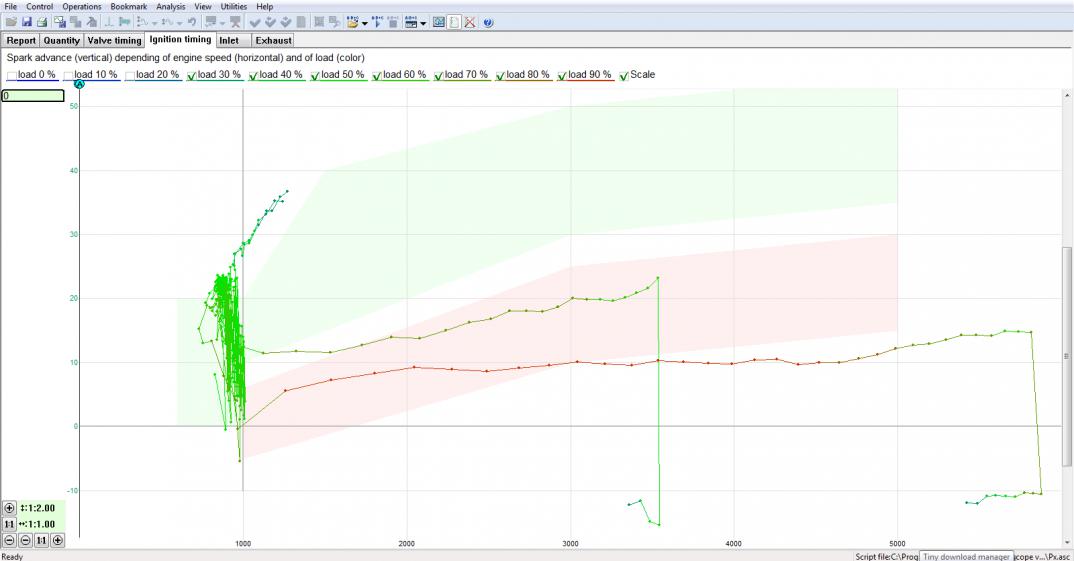Click the Save floppy disk icon
1074x561 pixels.
coord(27,22)
